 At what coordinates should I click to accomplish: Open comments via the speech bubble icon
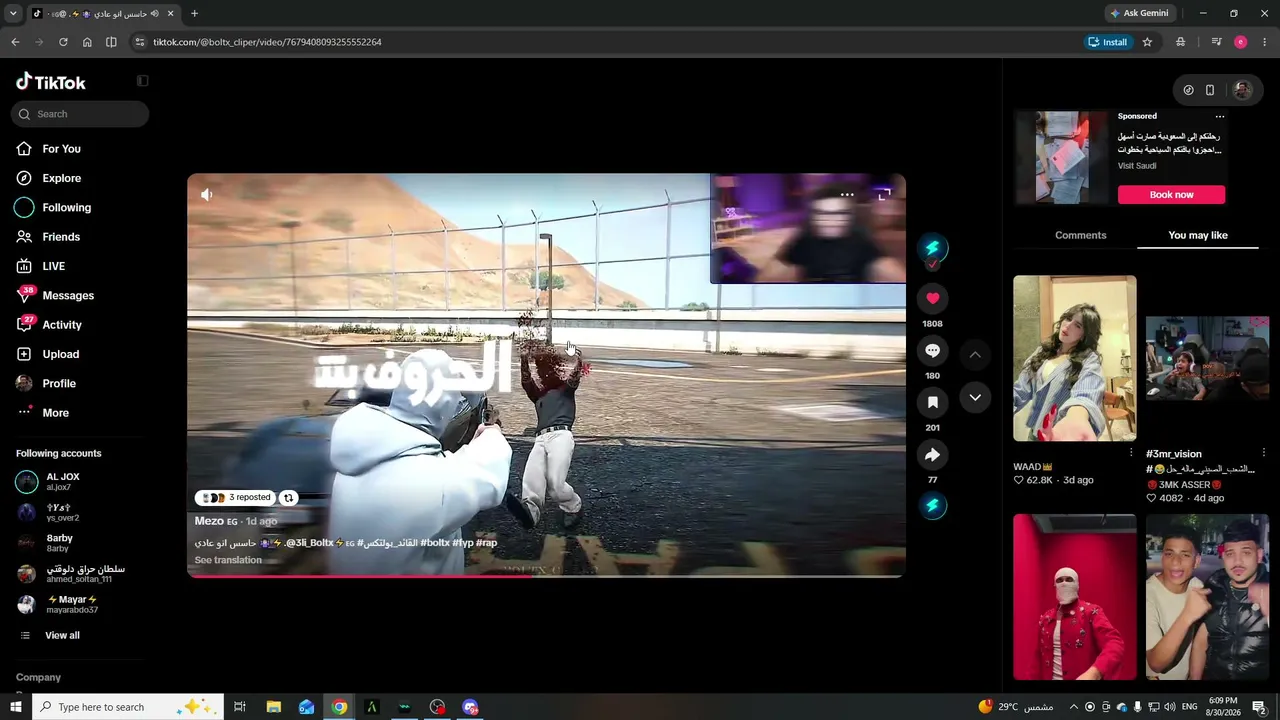pos(932,350)
